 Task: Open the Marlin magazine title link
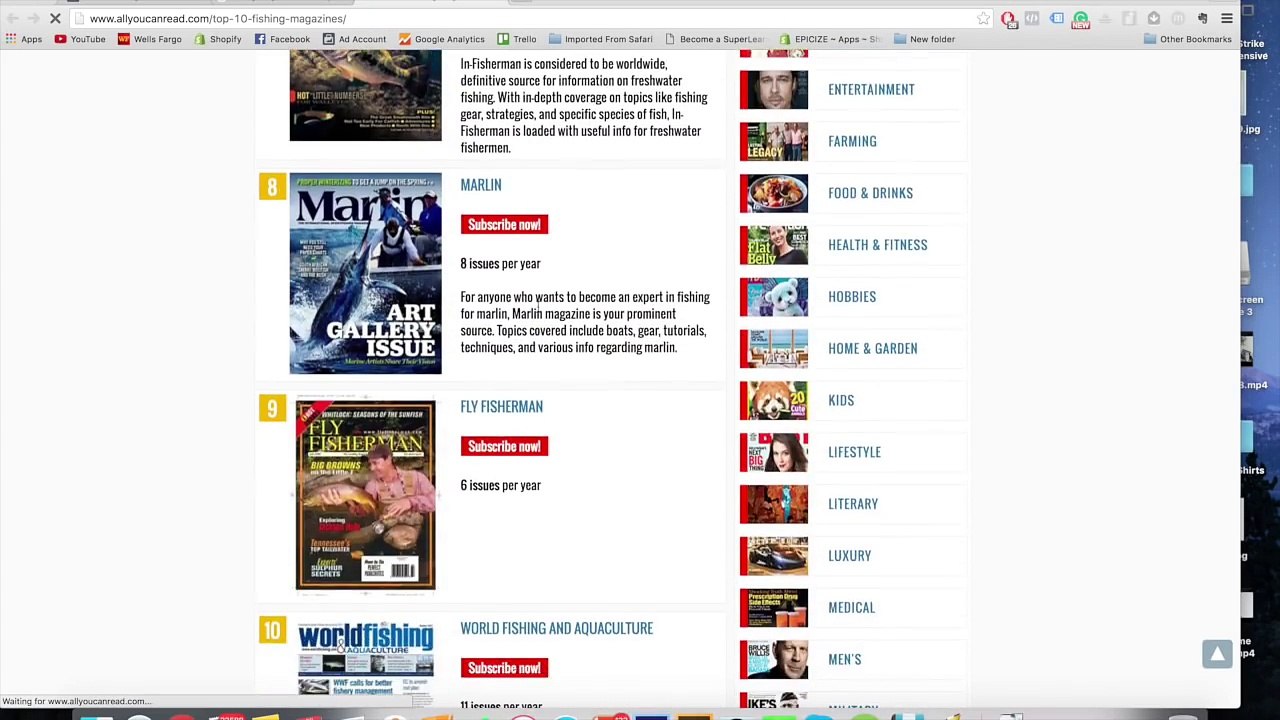[481, 185]
